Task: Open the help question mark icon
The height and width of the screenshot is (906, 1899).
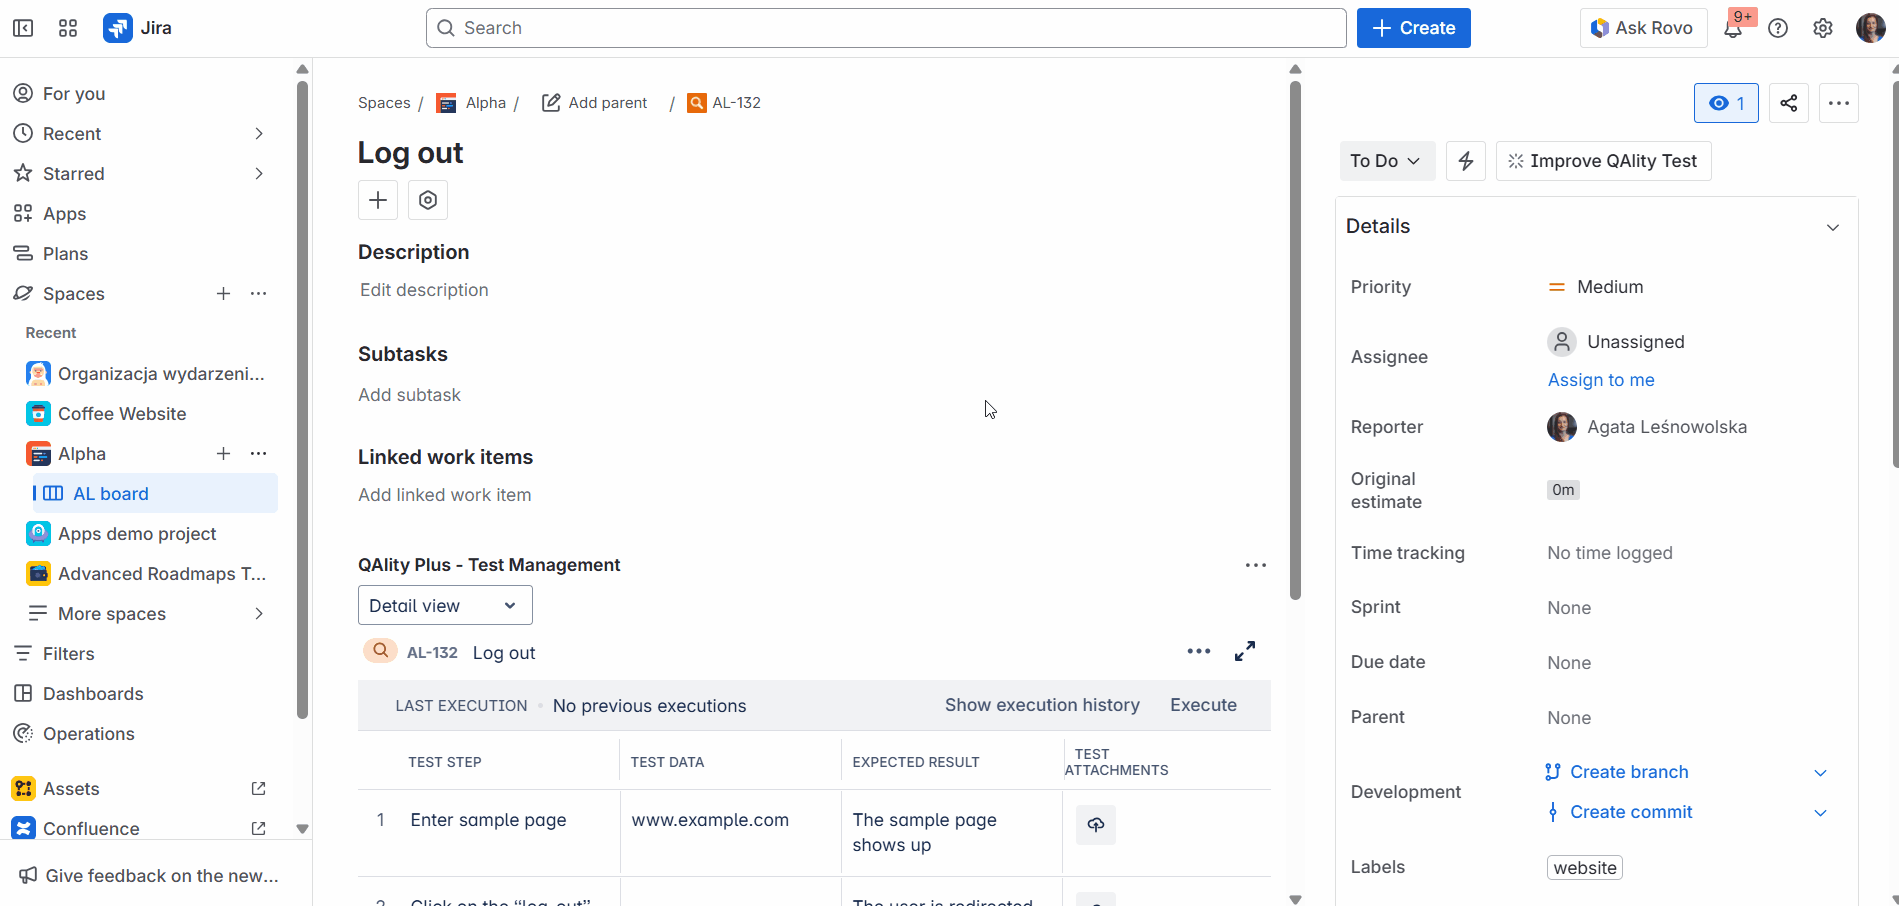Action: coord(1778,28)
